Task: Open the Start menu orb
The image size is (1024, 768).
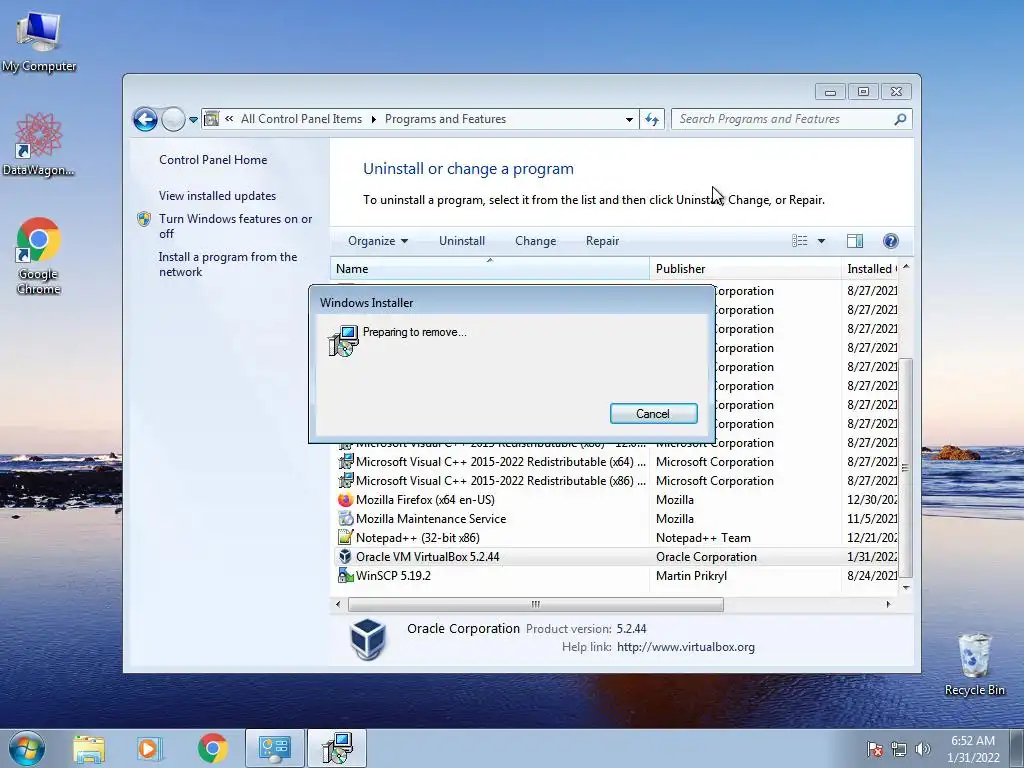Action: tap(27, 748)
